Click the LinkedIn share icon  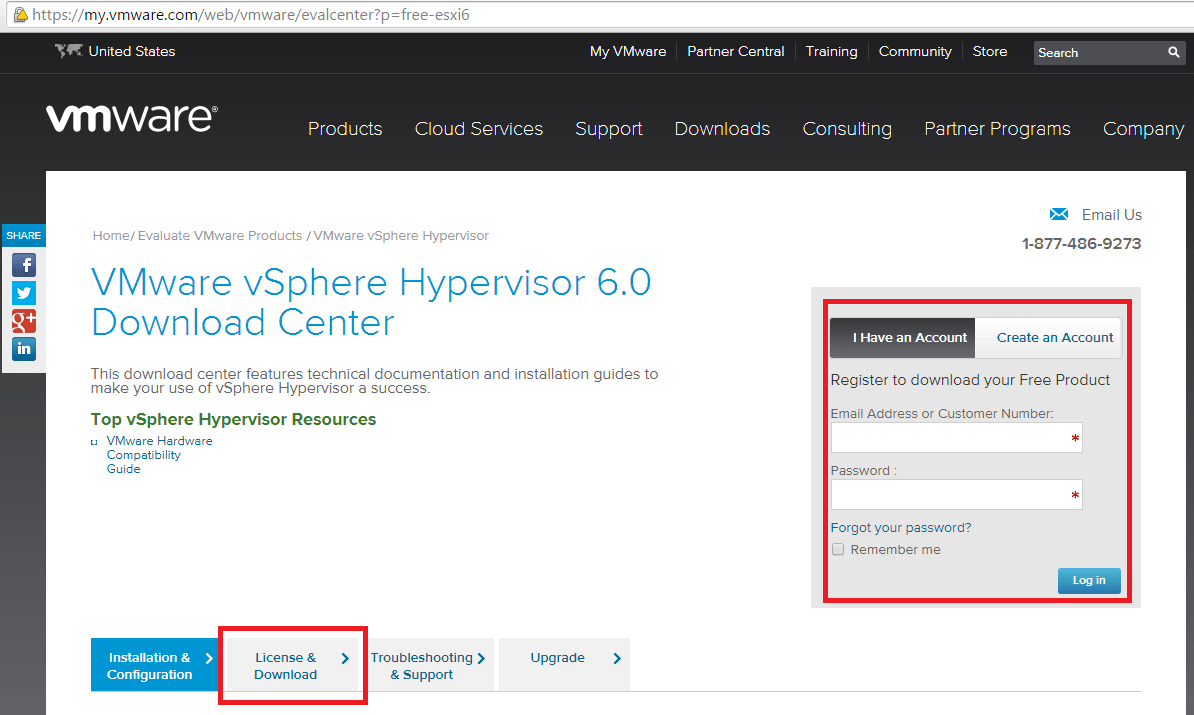[x=24, y=349]
